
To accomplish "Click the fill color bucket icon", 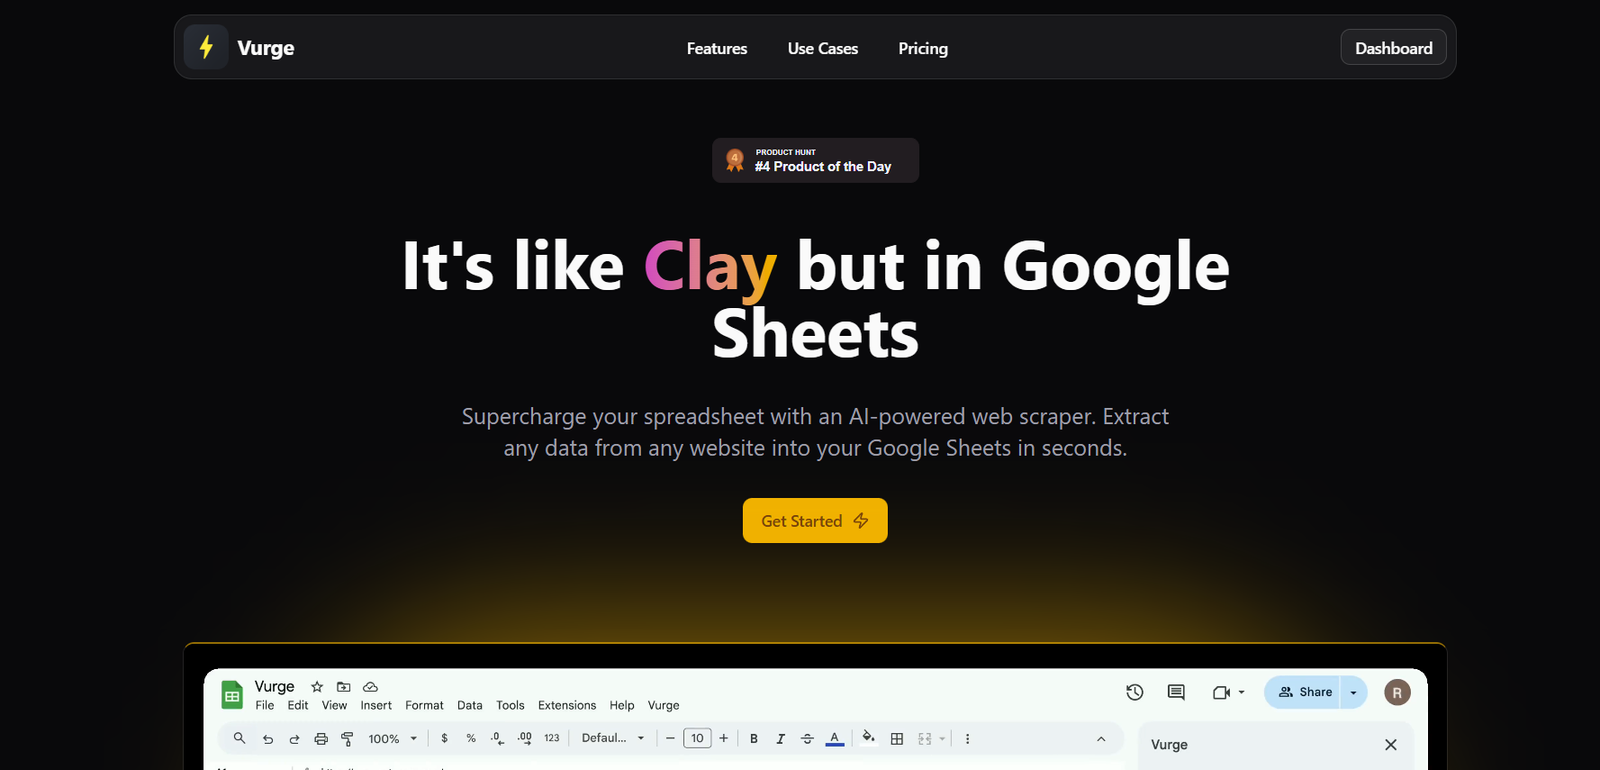I will pos(868,738).
